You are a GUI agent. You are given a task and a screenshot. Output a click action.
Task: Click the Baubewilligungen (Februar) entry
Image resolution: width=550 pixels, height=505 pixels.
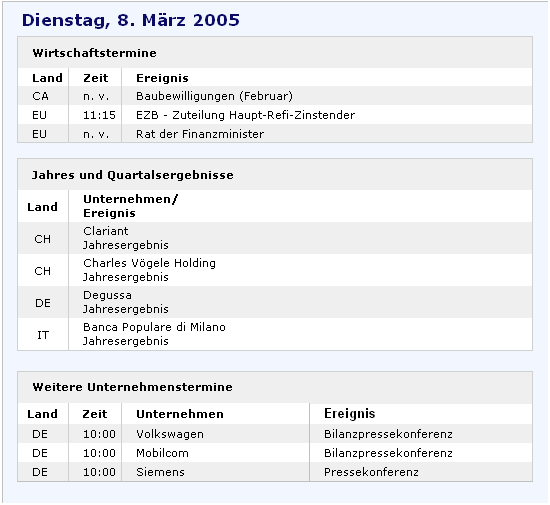pyautogui.click(x=214, y=96)
